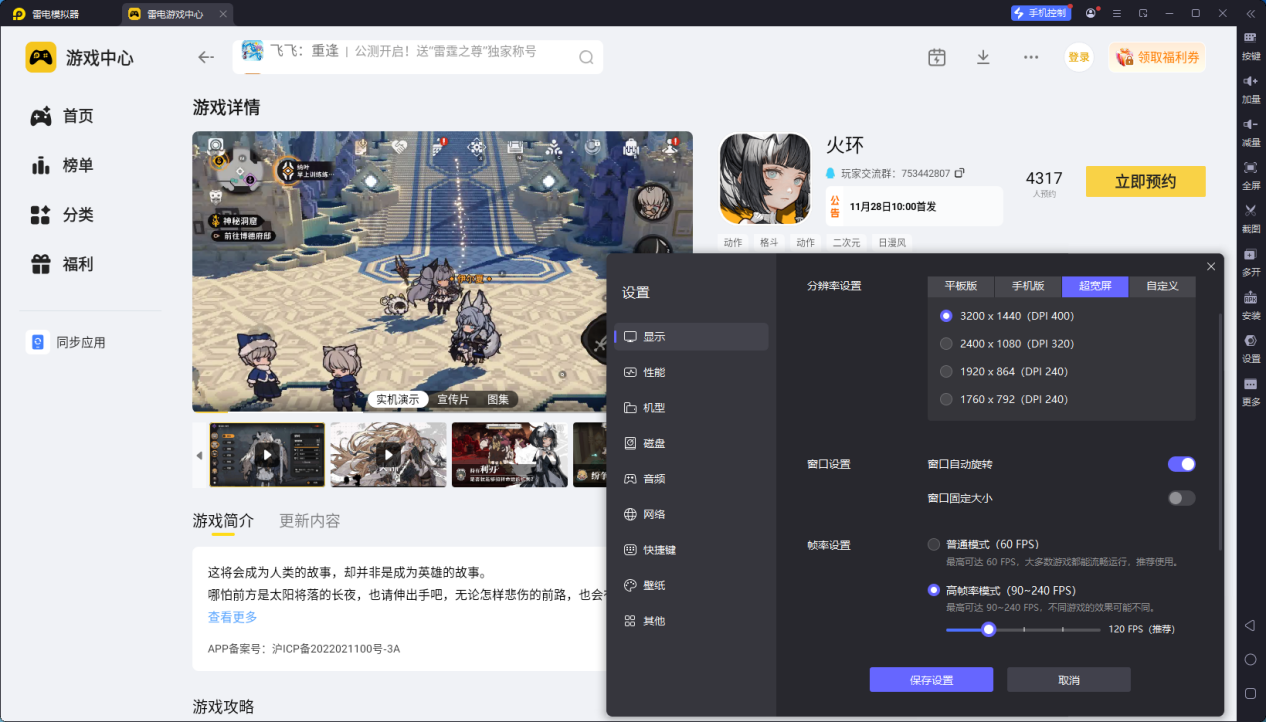Expand the three-dots more menu in header

(1031, 58)
